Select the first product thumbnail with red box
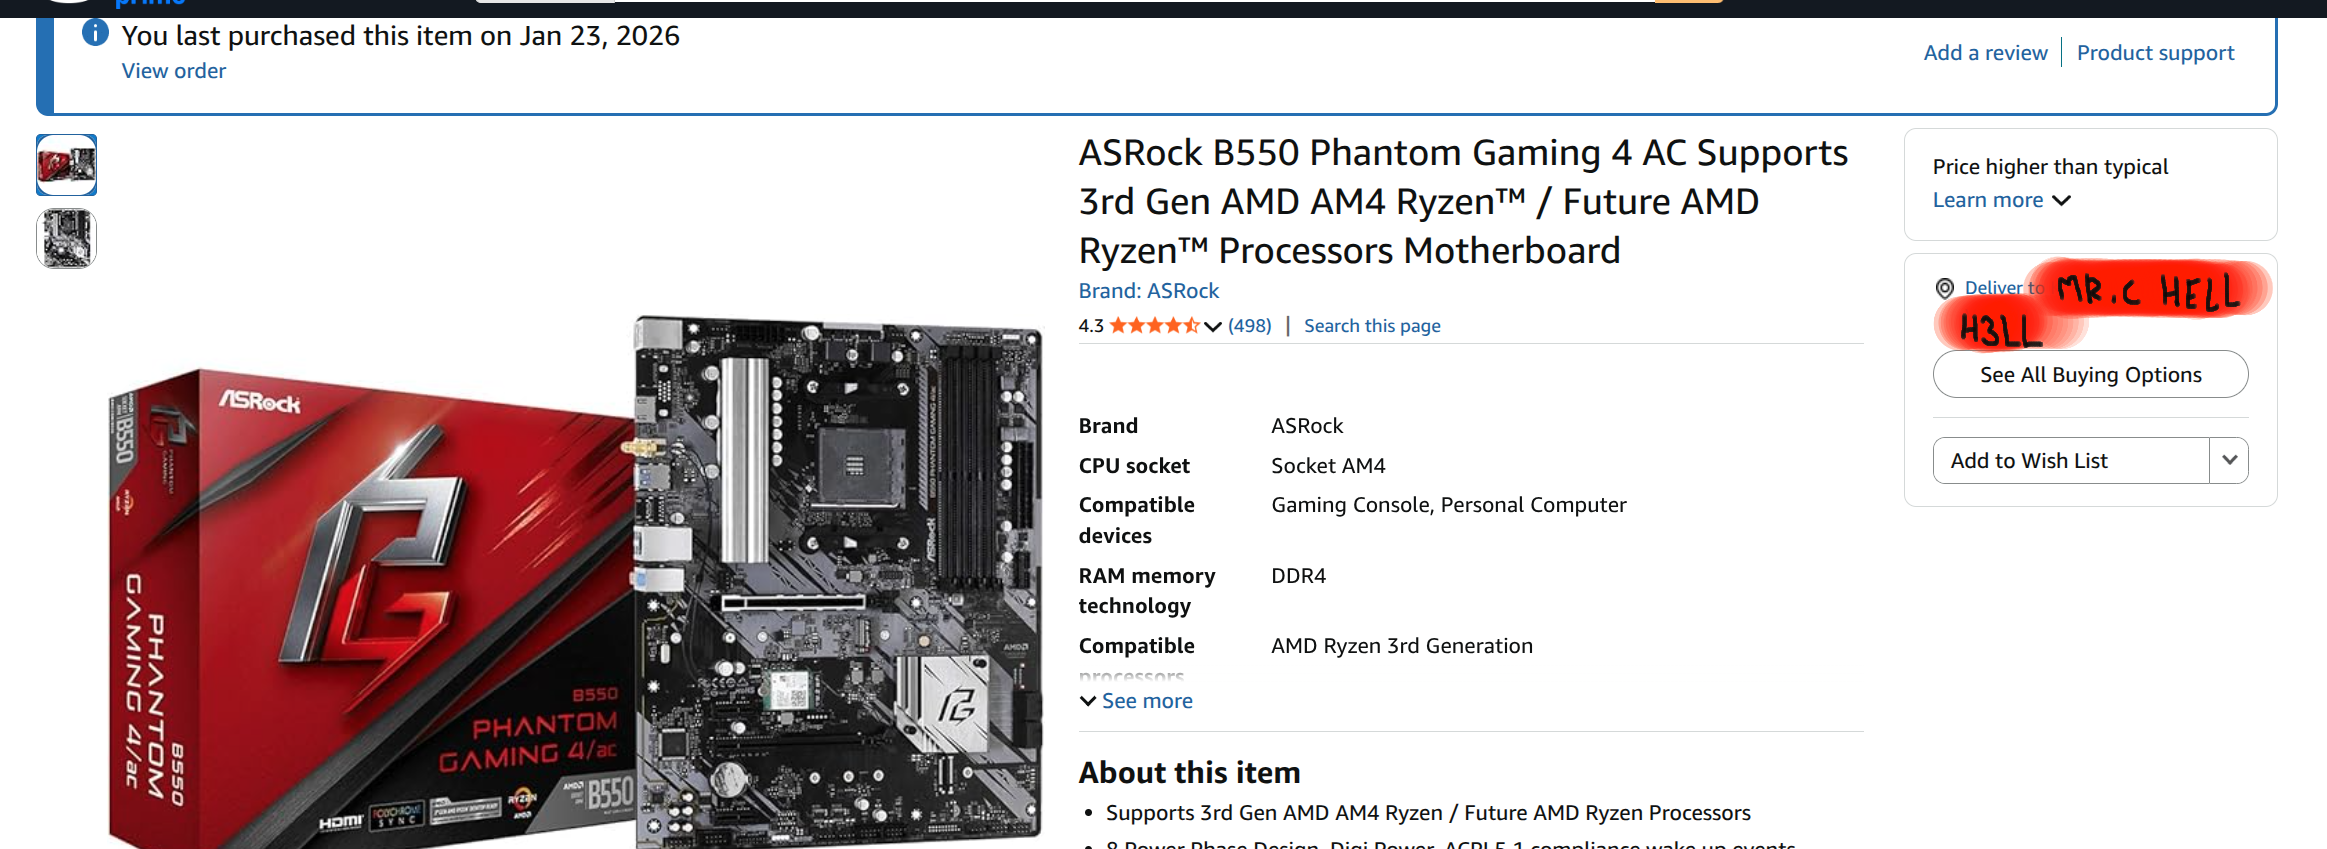Image resolution: width=2327 pixels, height=849 pixels. [x=67, y=165]
